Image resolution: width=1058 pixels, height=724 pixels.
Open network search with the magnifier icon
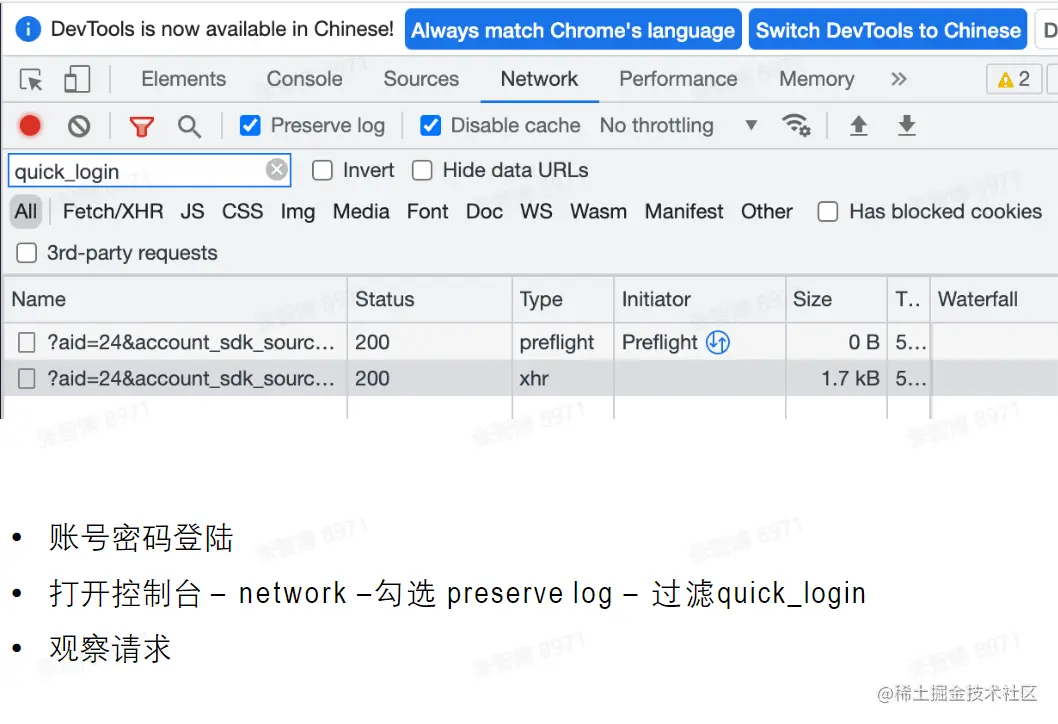tap(189, 126)
